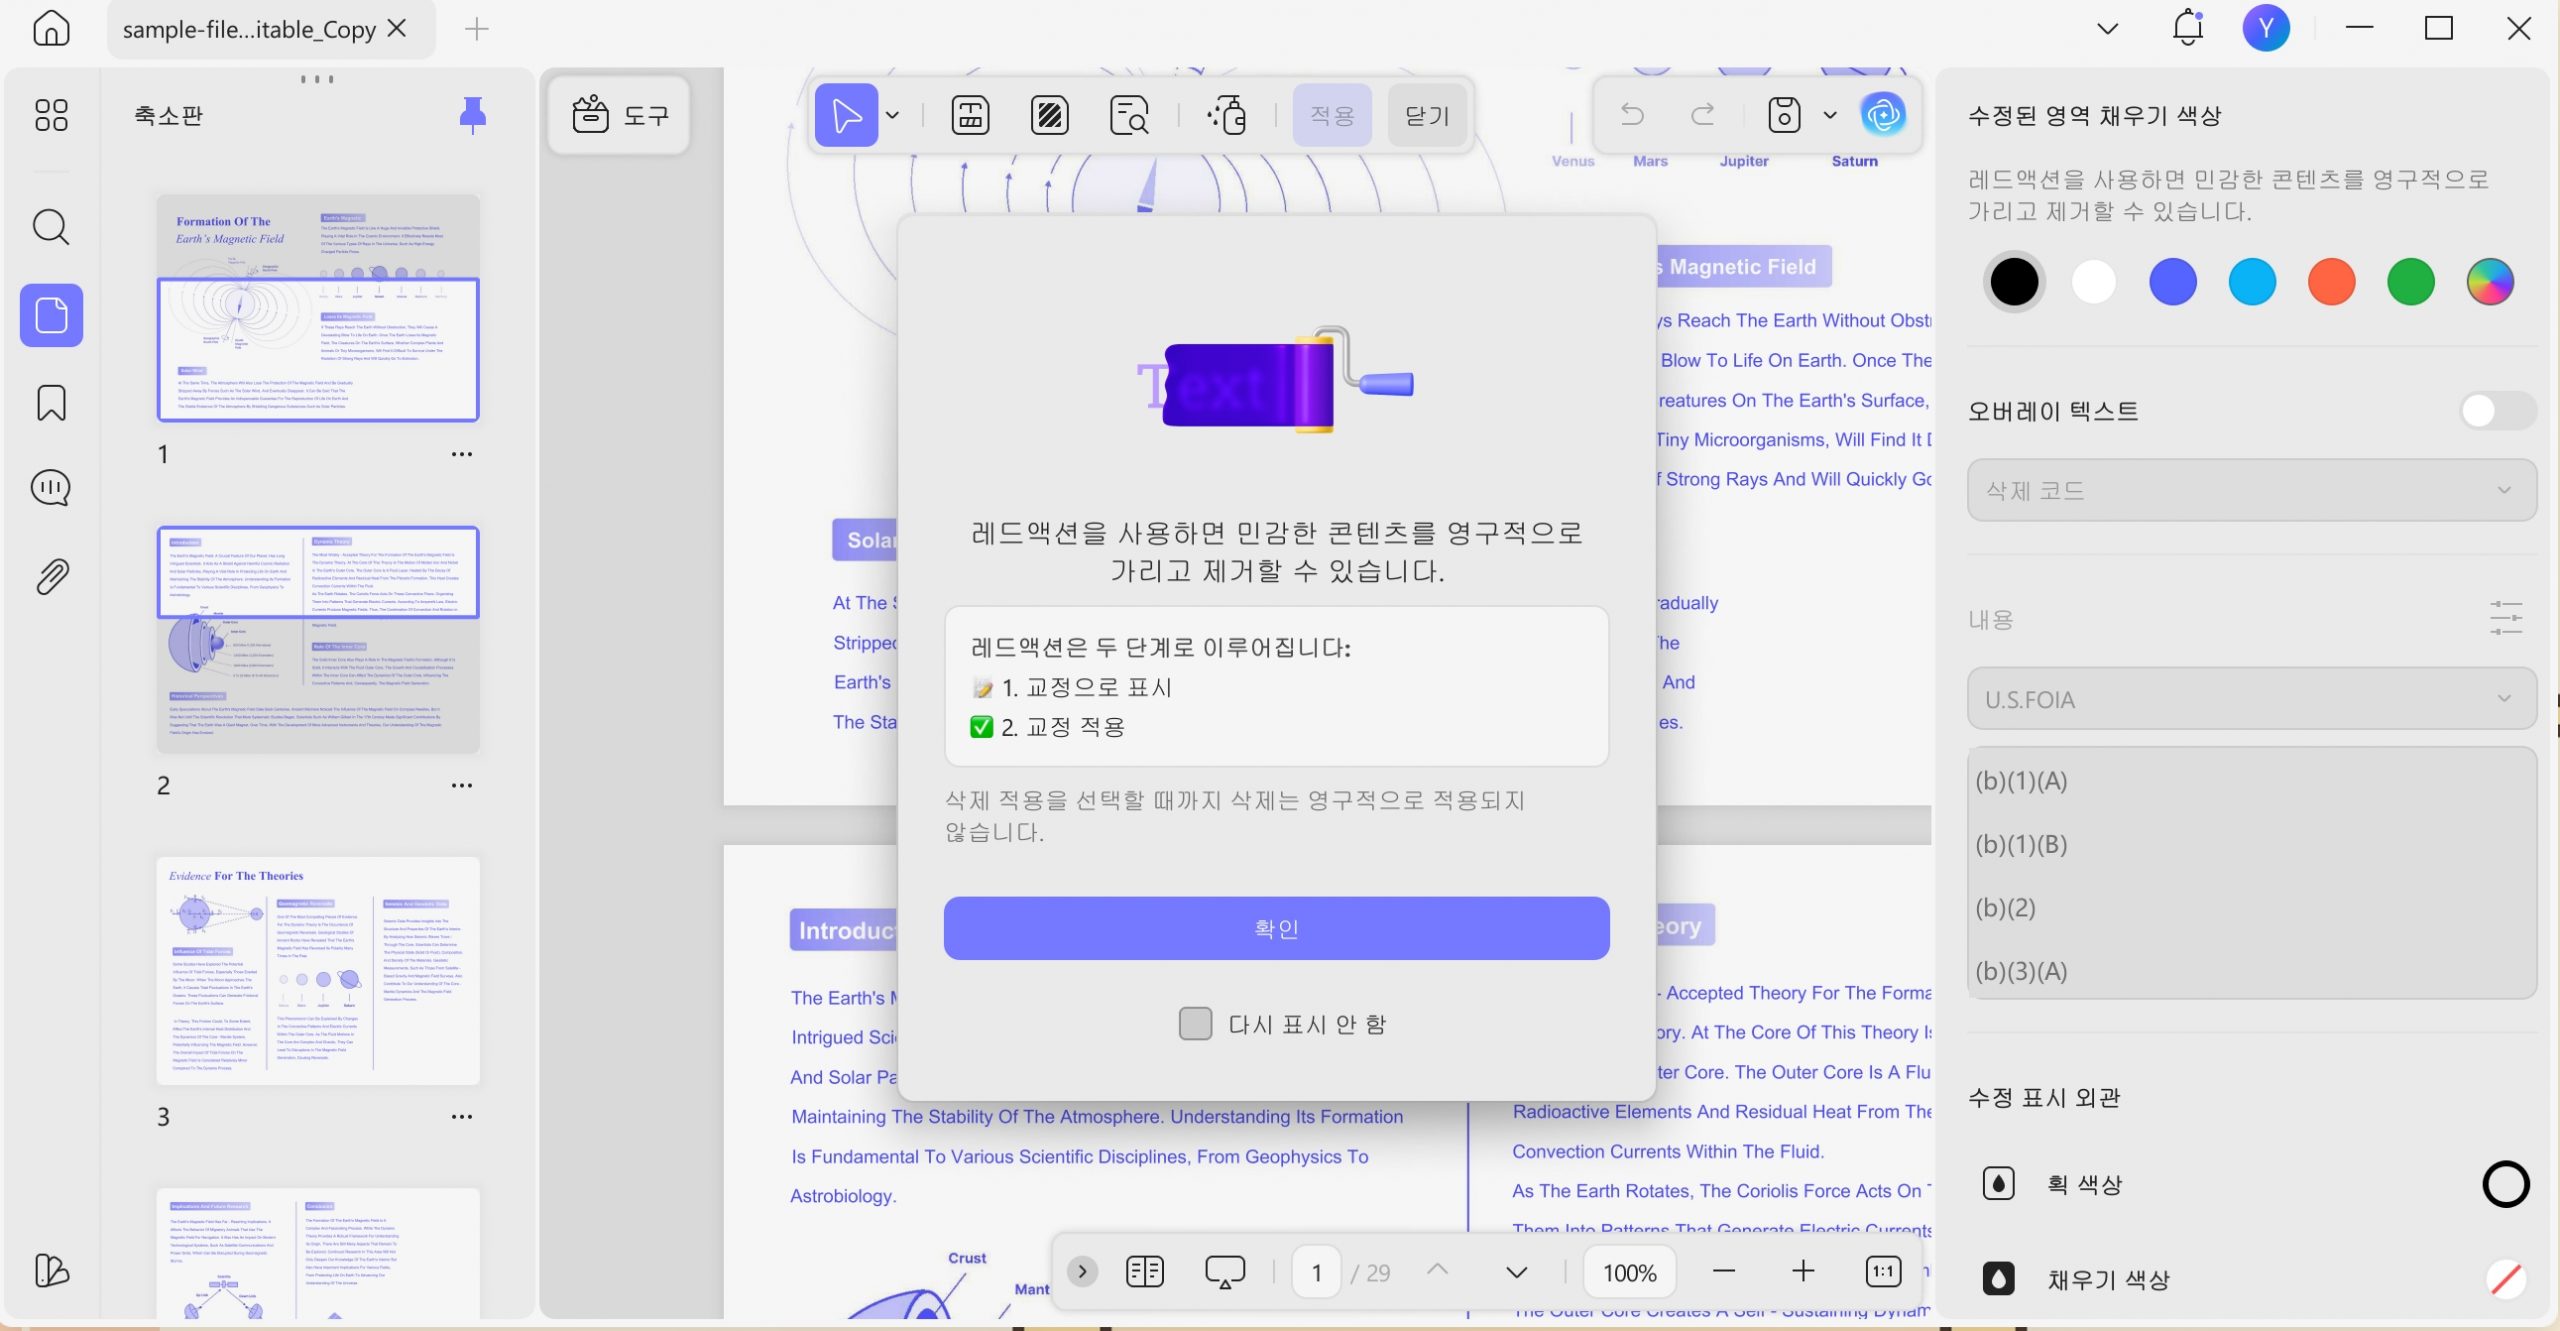Select the (b)(1)(B) code entry
Screen dimensions: 2560x1331
tap(2251, 844)
